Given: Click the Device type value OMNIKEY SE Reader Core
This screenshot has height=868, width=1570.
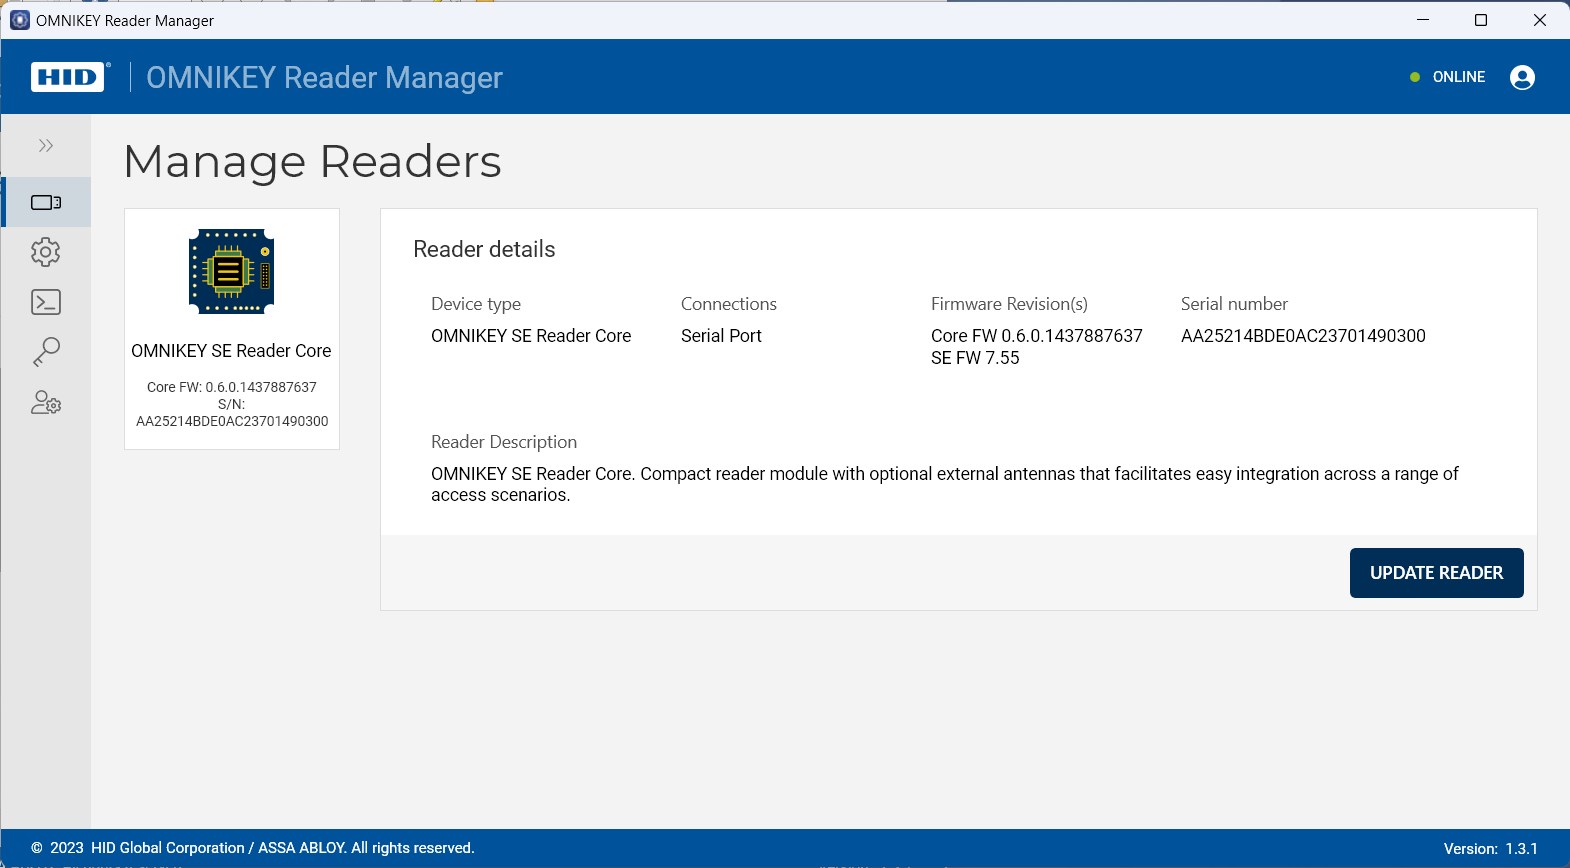Looking at the screenshot, I should click(x=531, y=336).
